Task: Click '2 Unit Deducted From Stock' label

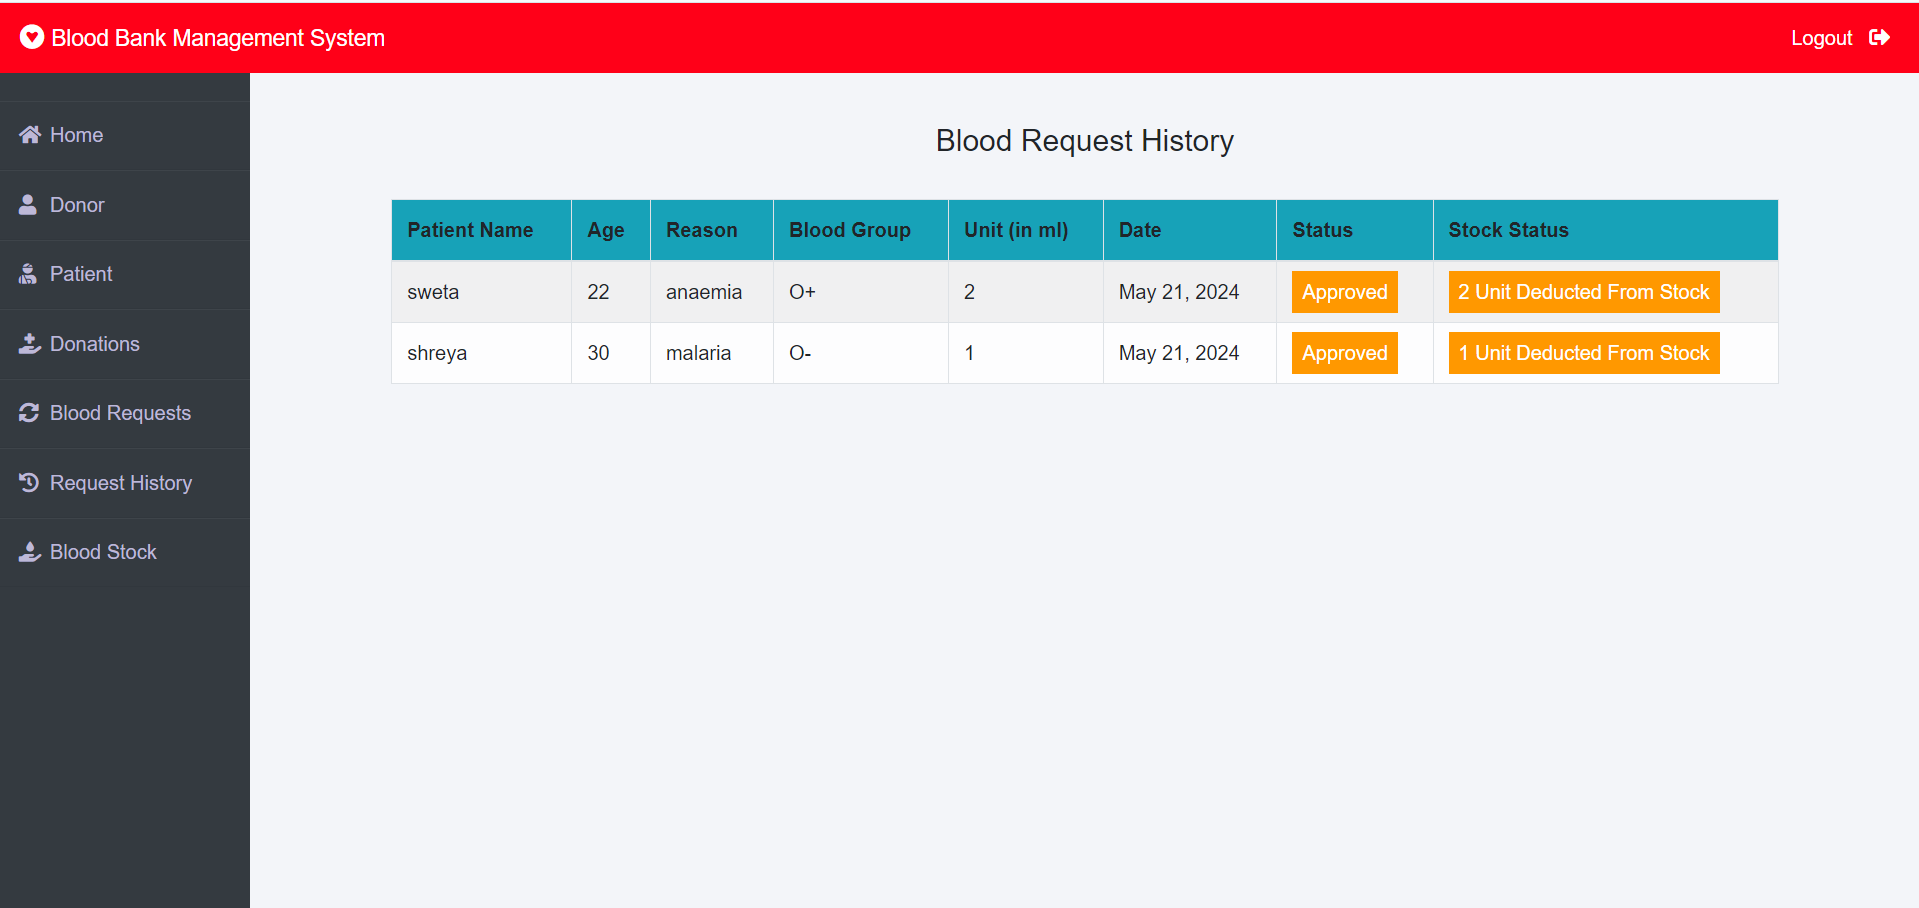Action: (x=1582, y=291)
